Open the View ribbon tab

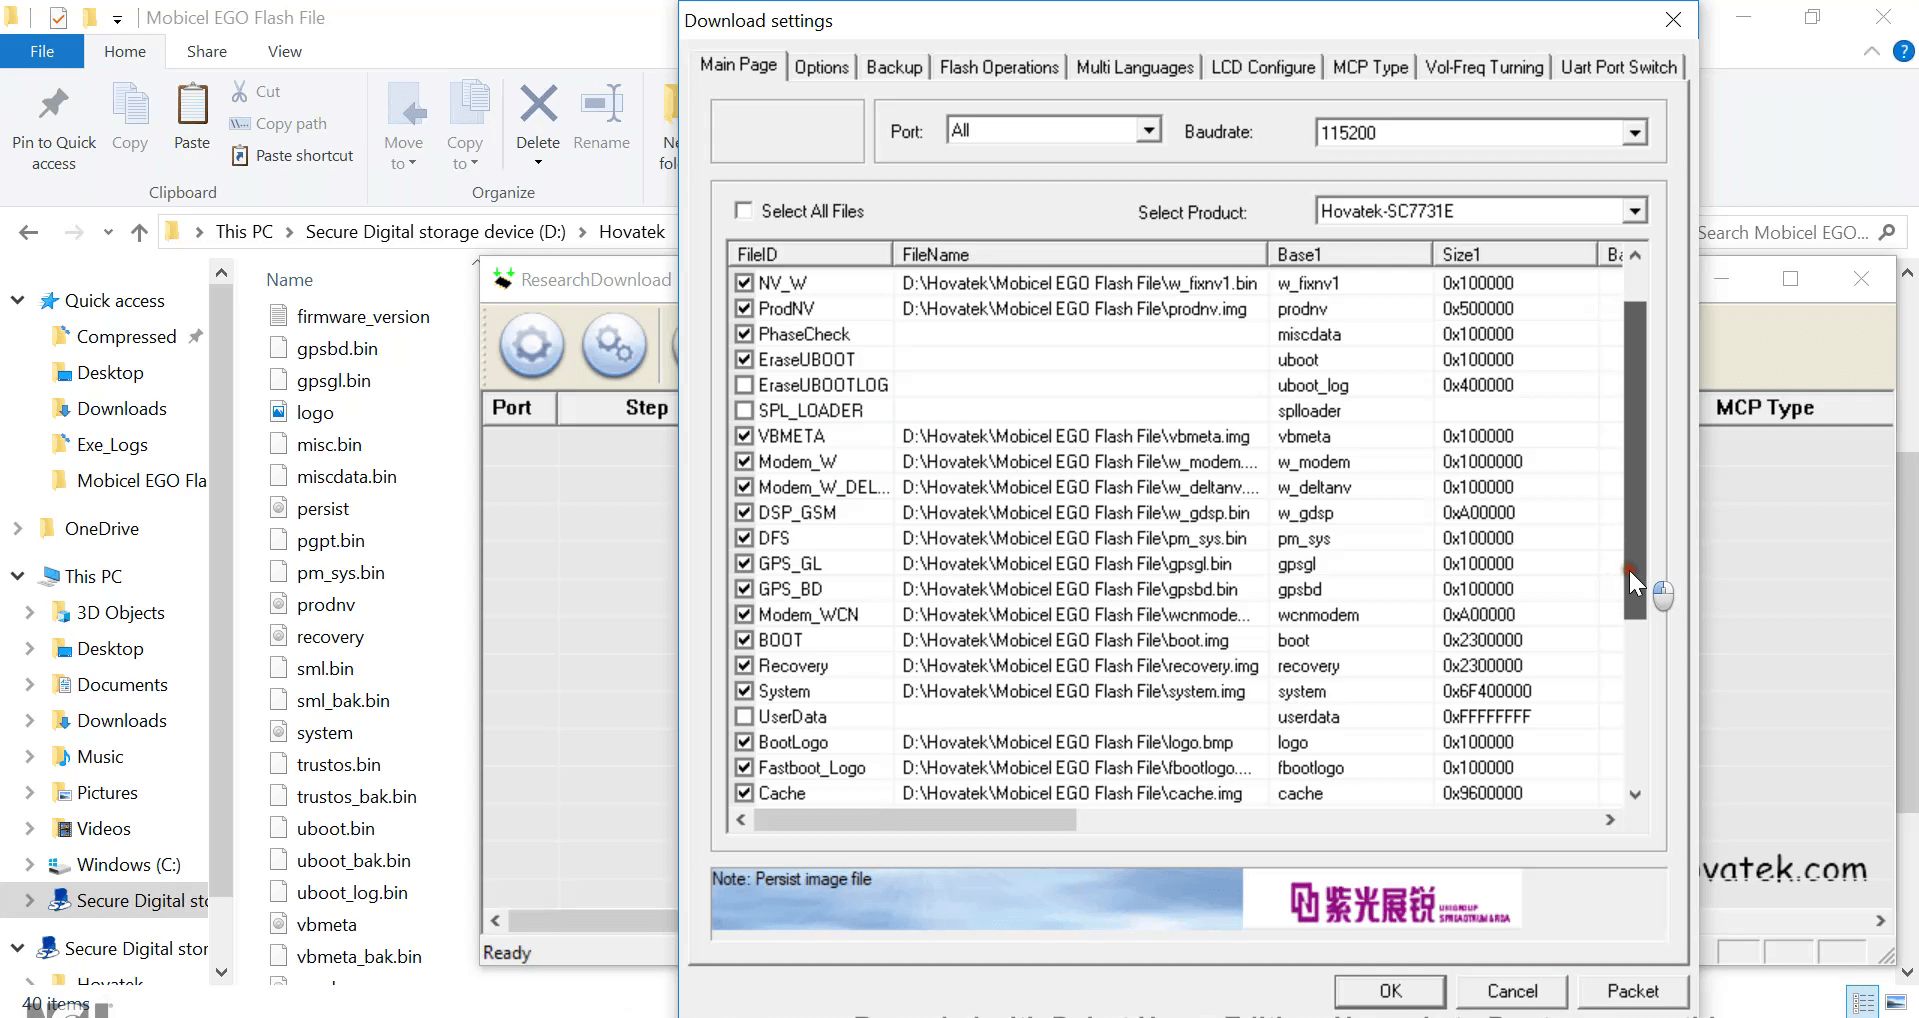tap(283, 51)
